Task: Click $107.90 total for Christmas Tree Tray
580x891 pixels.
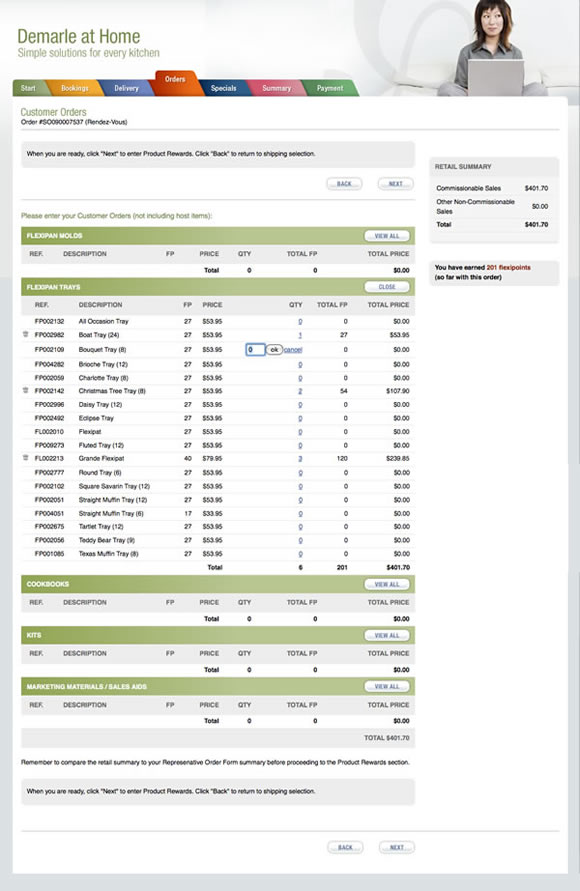Action: pyautogui.click(x=397, y=391)
